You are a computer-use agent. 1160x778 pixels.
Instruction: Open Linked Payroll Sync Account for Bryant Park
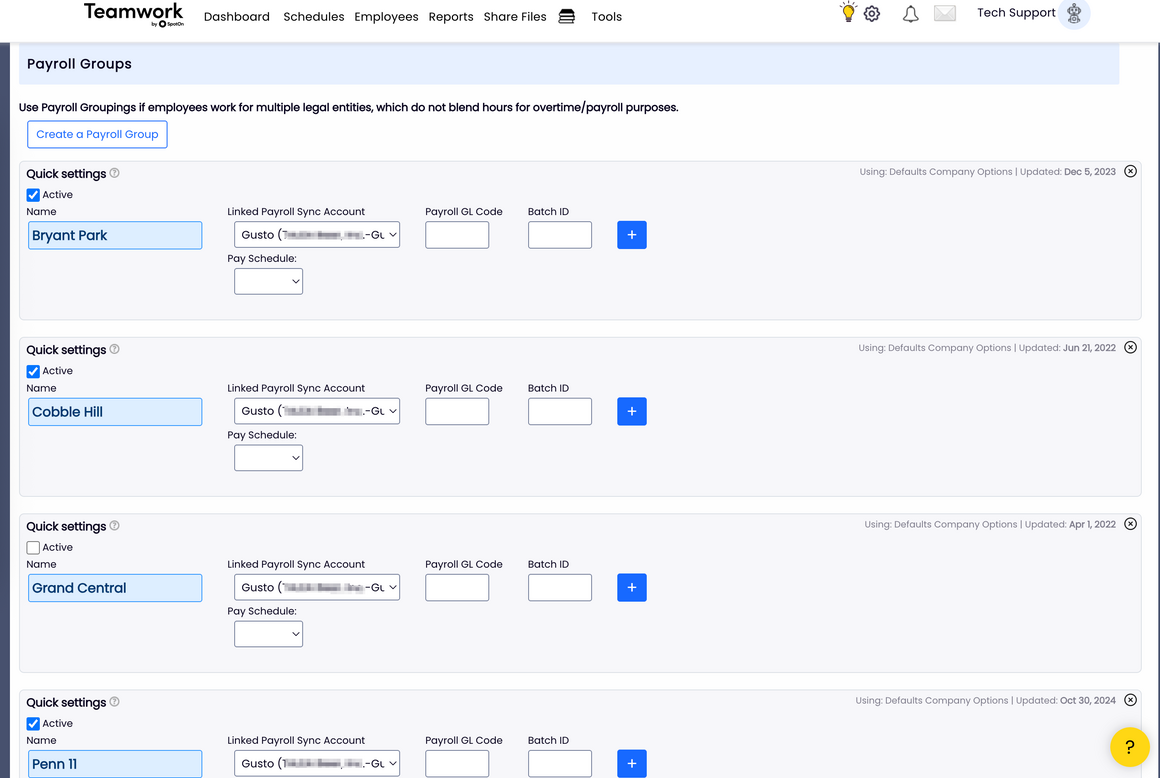coord(317,234)
